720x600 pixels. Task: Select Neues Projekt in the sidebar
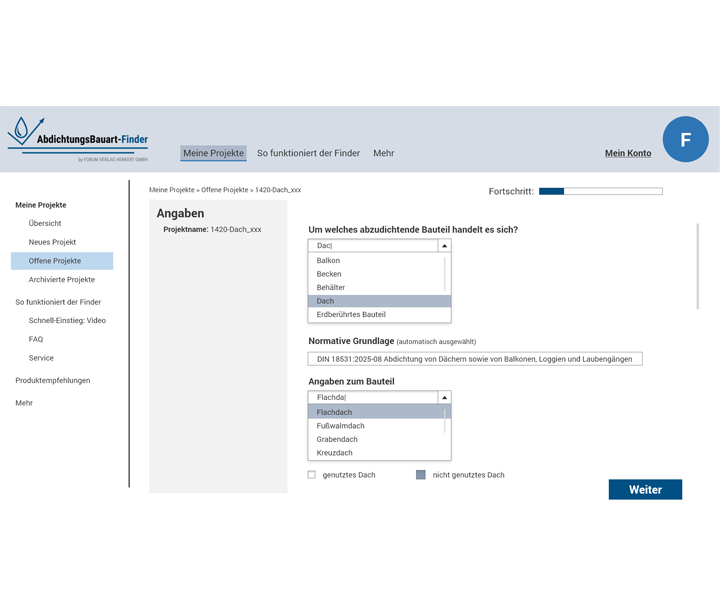[52, 242]
